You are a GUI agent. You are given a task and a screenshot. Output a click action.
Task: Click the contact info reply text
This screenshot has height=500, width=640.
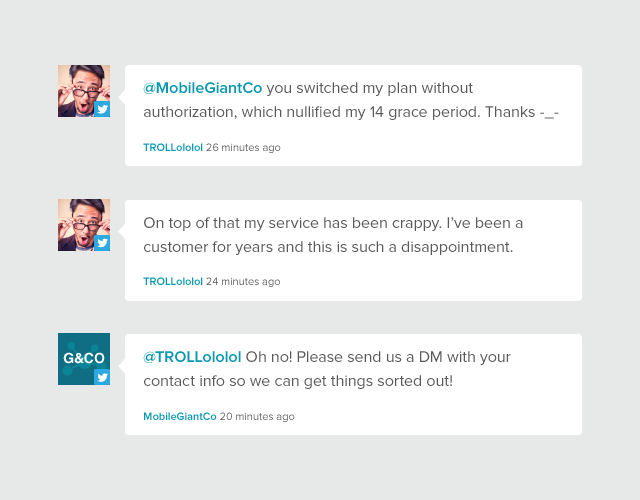(x=327, y=369)
